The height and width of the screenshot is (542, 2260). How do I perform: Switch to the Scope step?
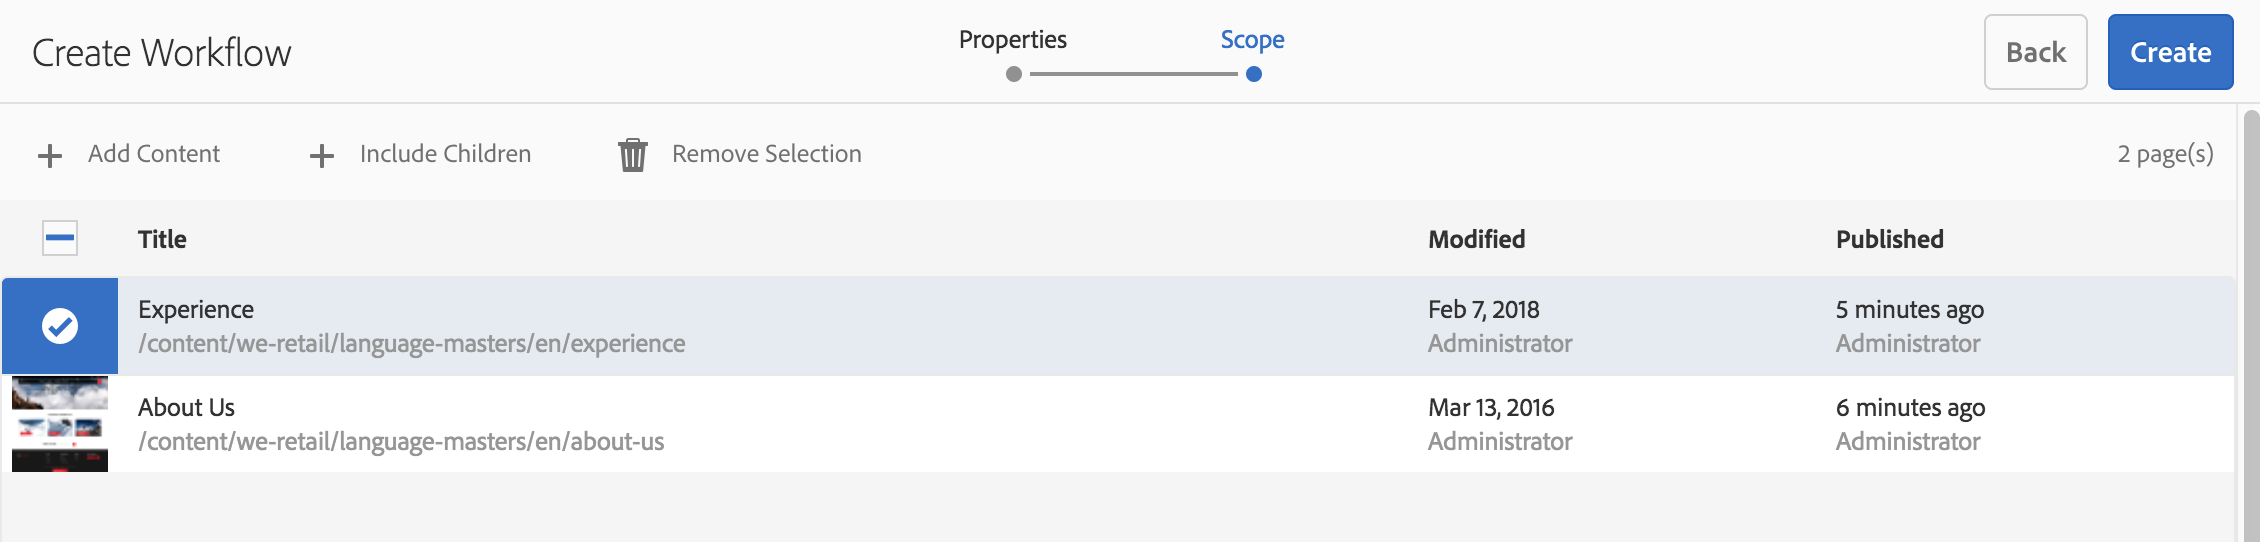(x=1252, y=40)
